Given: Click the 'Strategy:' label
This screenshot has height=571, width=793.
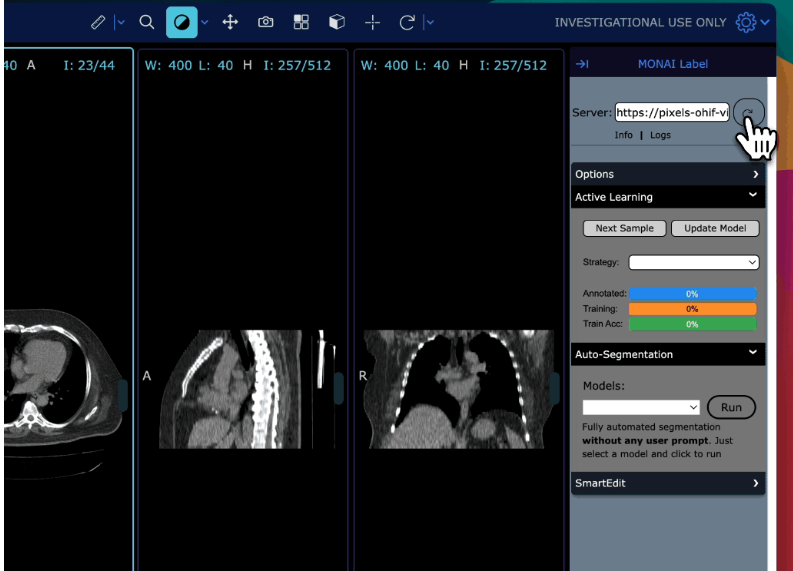Looking at the screenshot, I should [x=601, y=262].
